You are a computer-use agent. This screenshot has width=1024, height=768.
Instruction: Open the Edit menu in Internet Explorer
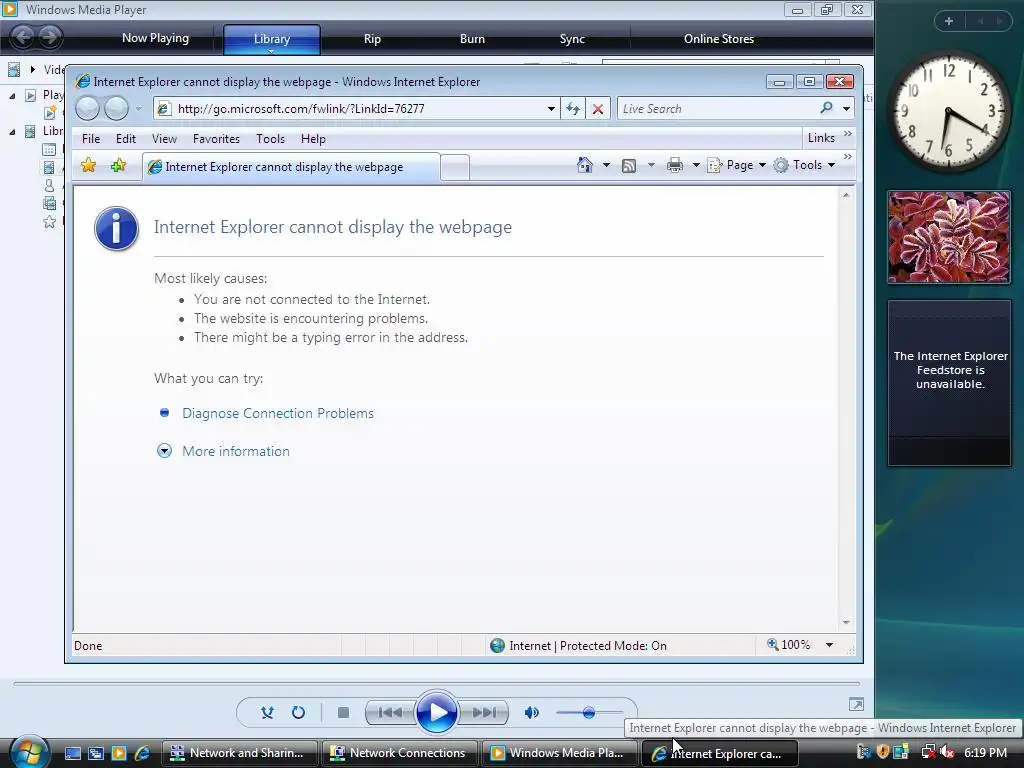coord(126,138)
